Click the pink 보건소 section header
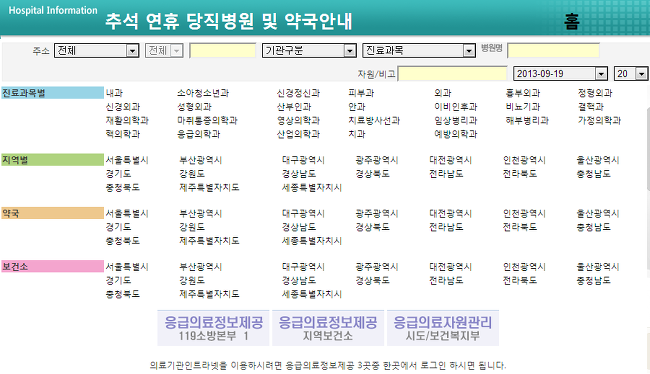 click(x=52, y=267)
